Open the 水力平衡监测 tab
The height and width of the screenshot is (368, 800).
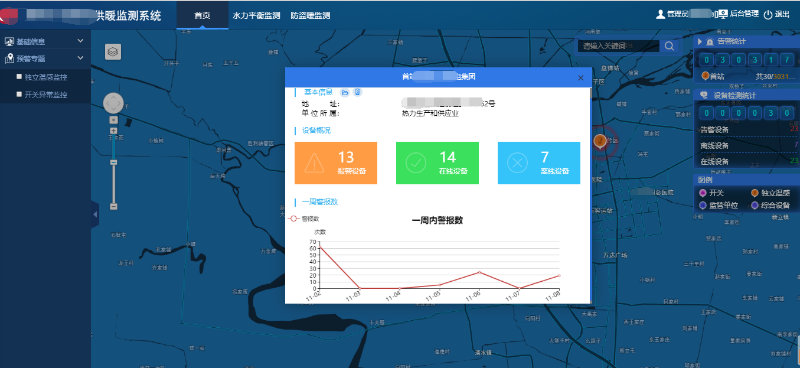(256, 16)
